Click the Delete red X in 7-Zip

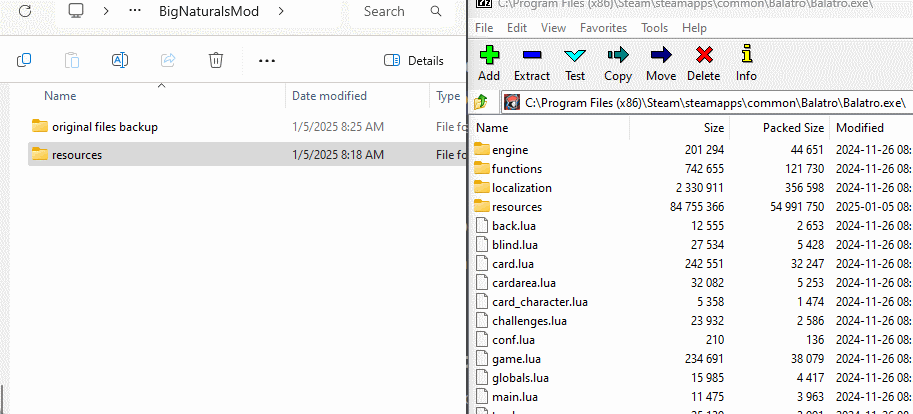[705, 55]
